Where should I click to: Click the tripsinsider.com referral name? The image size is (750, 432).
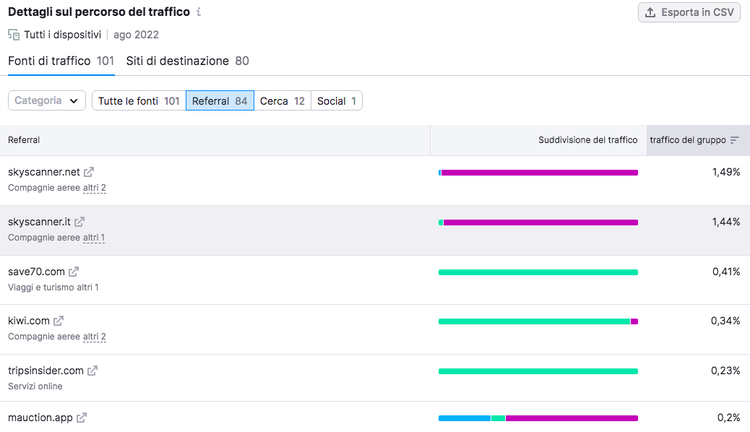click(x=46, y=371)
